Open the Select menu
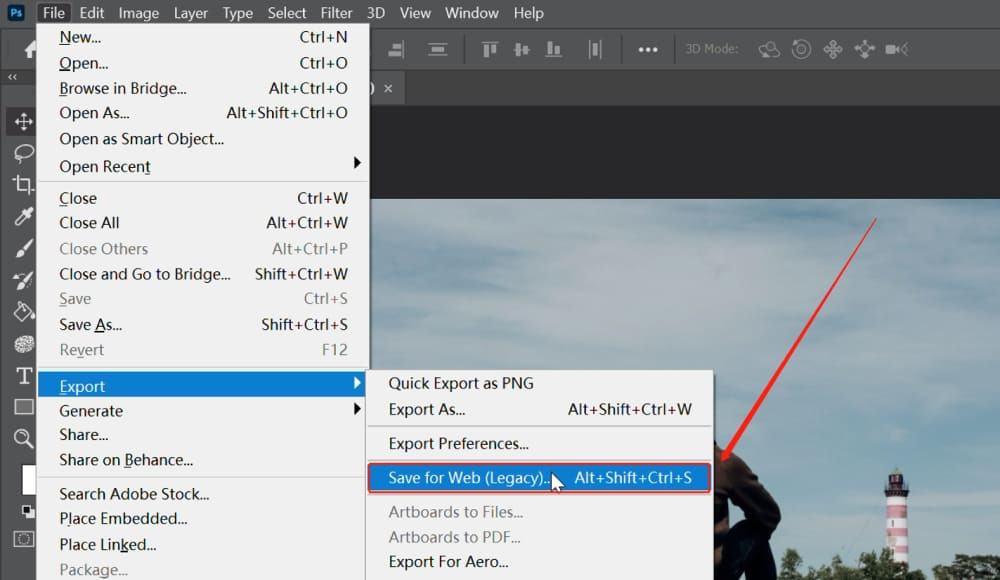Viewport: 1000px width, 580px height. click(x=286, y=13)
